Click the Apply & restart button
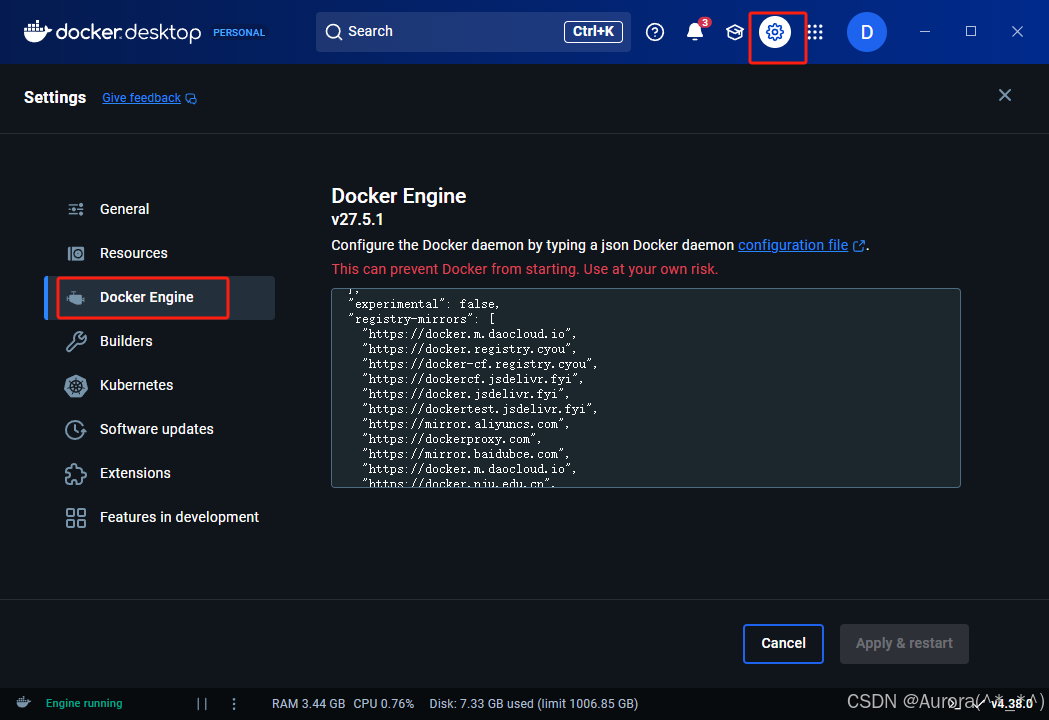 tap(904, 644)
